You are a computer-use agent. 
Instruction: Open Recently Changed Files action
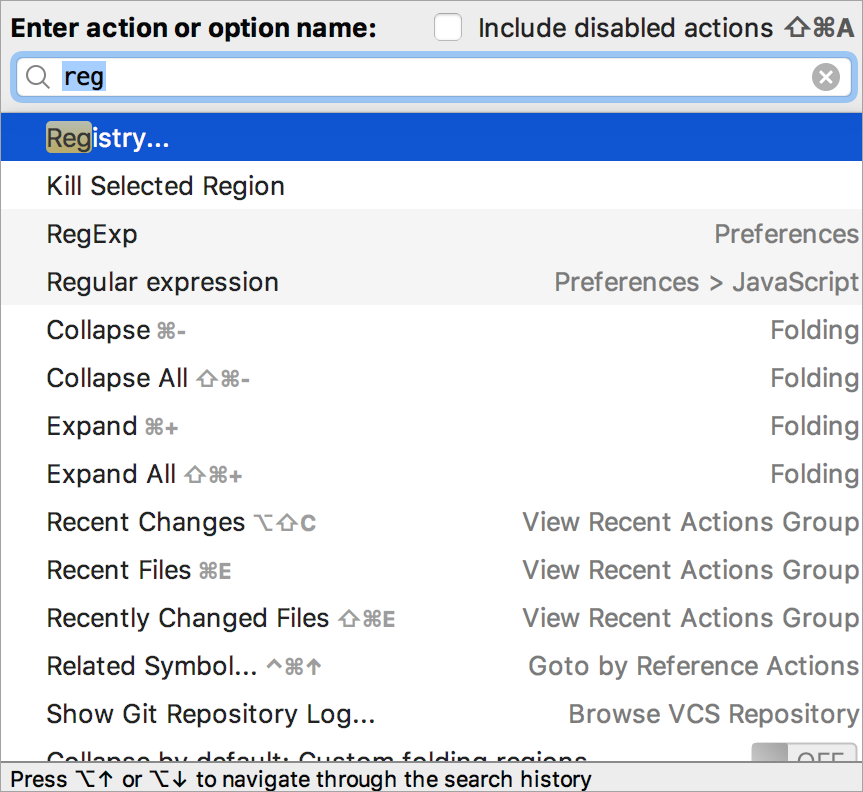432,618
